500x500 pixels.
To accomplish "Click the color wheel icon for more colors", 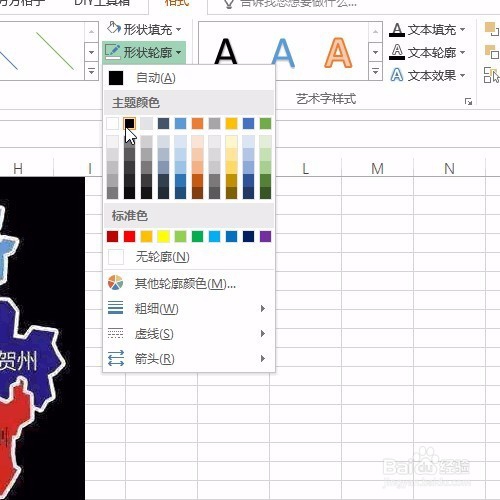I will (115, 283).
